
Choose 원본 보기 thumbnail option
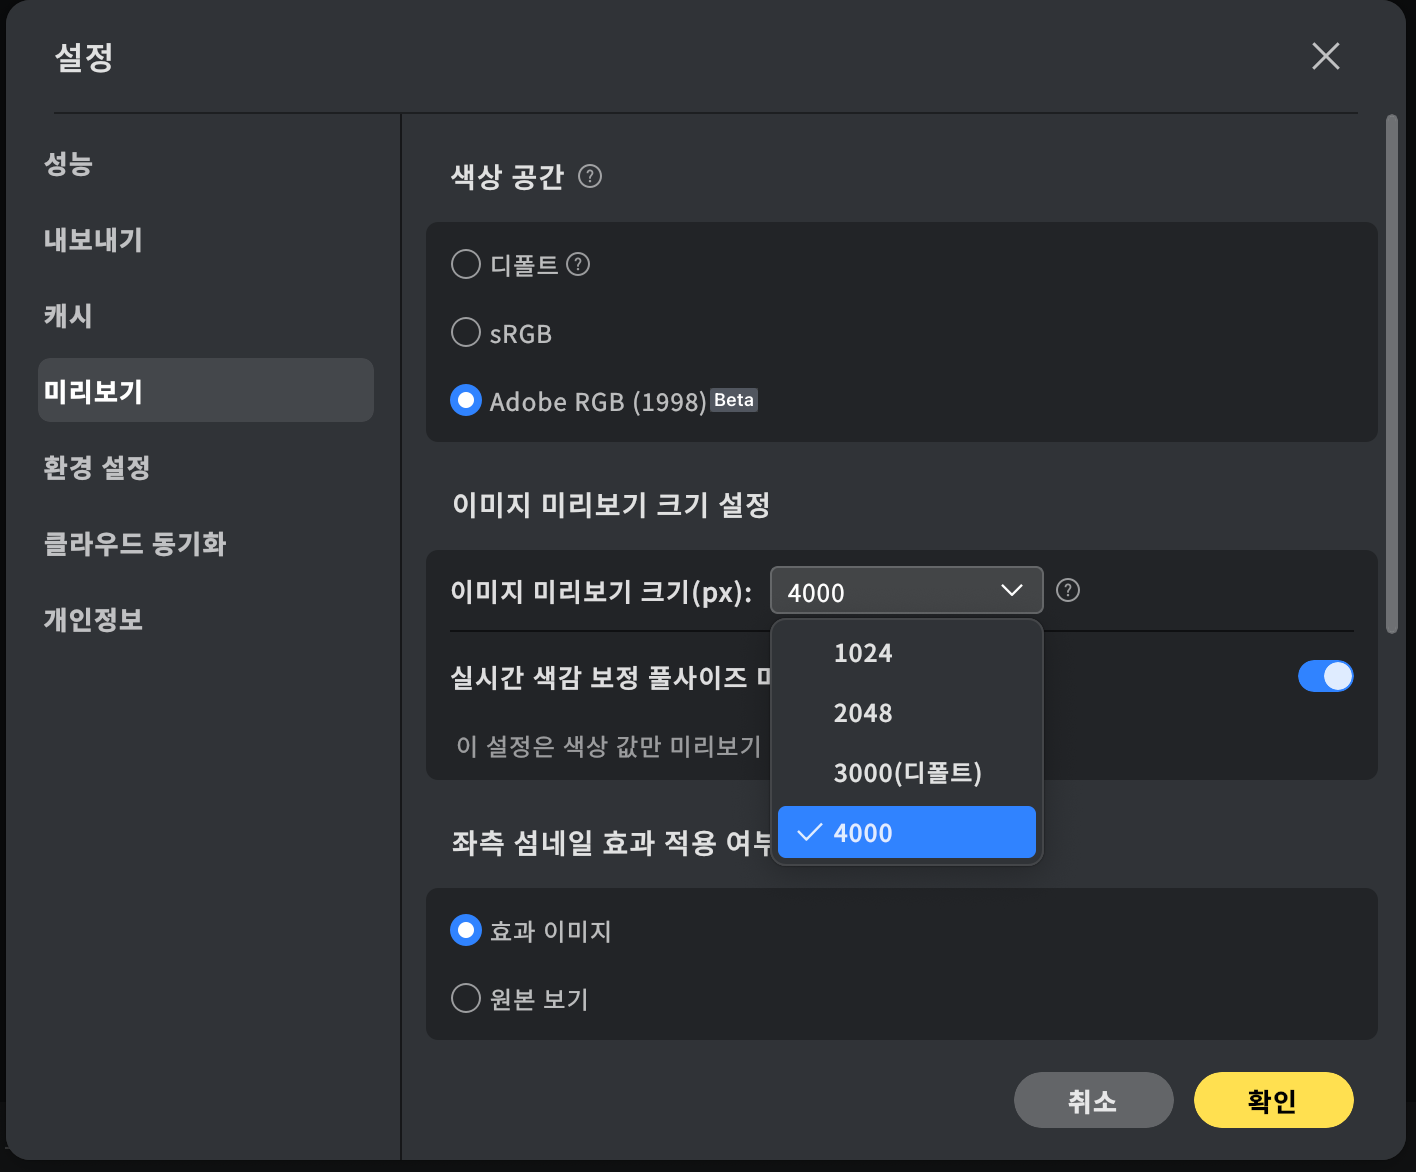click(466, 998)
